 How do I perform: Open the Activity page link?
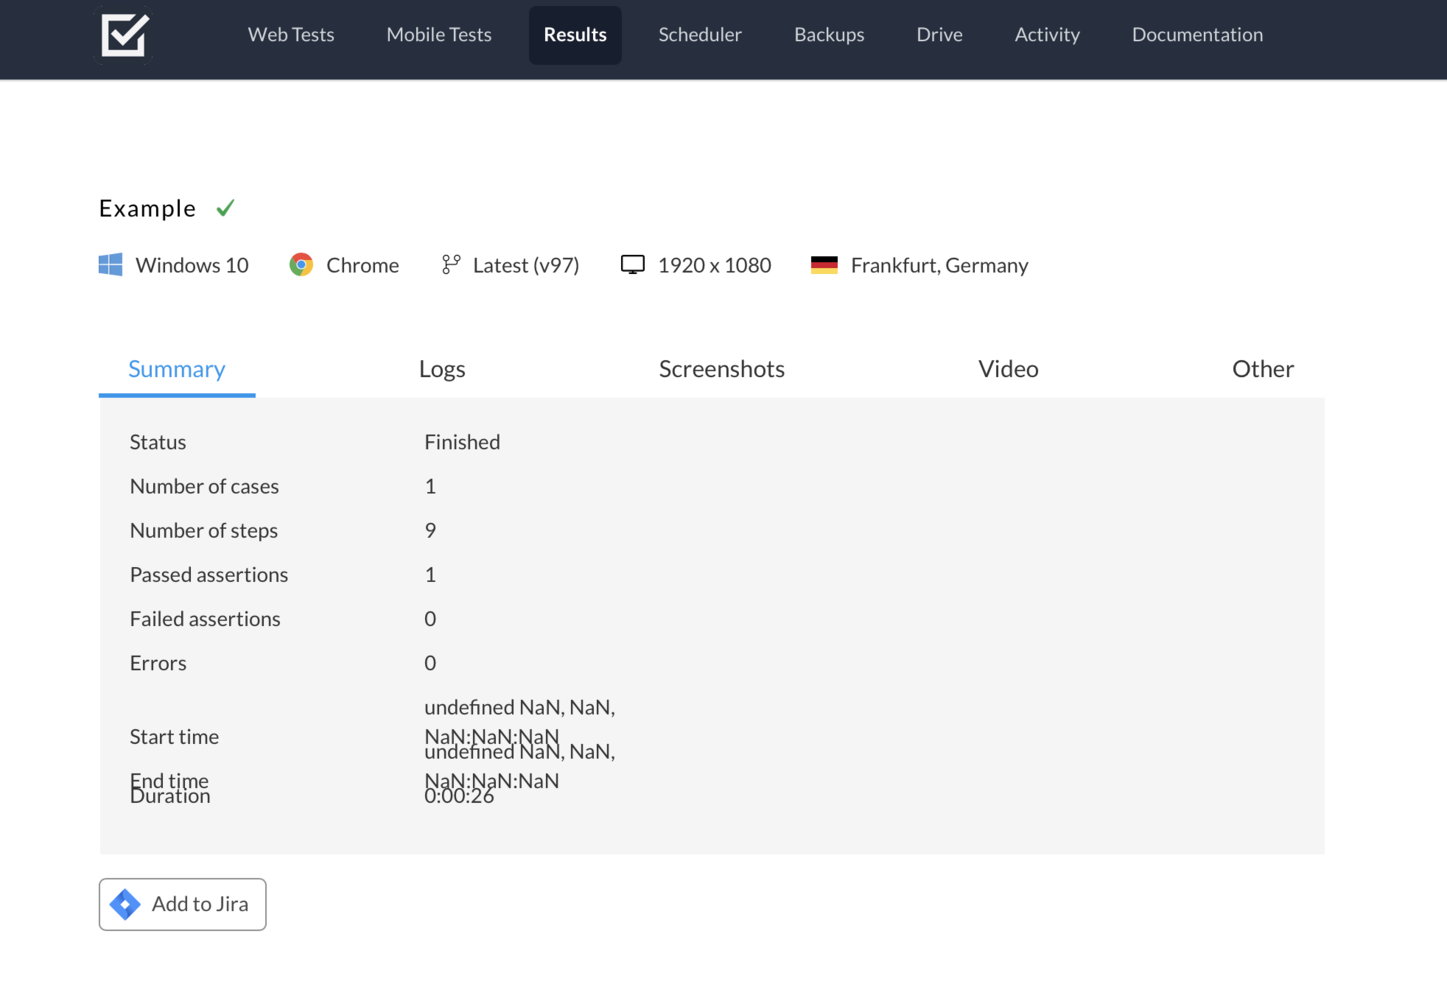click(1046, 34)
